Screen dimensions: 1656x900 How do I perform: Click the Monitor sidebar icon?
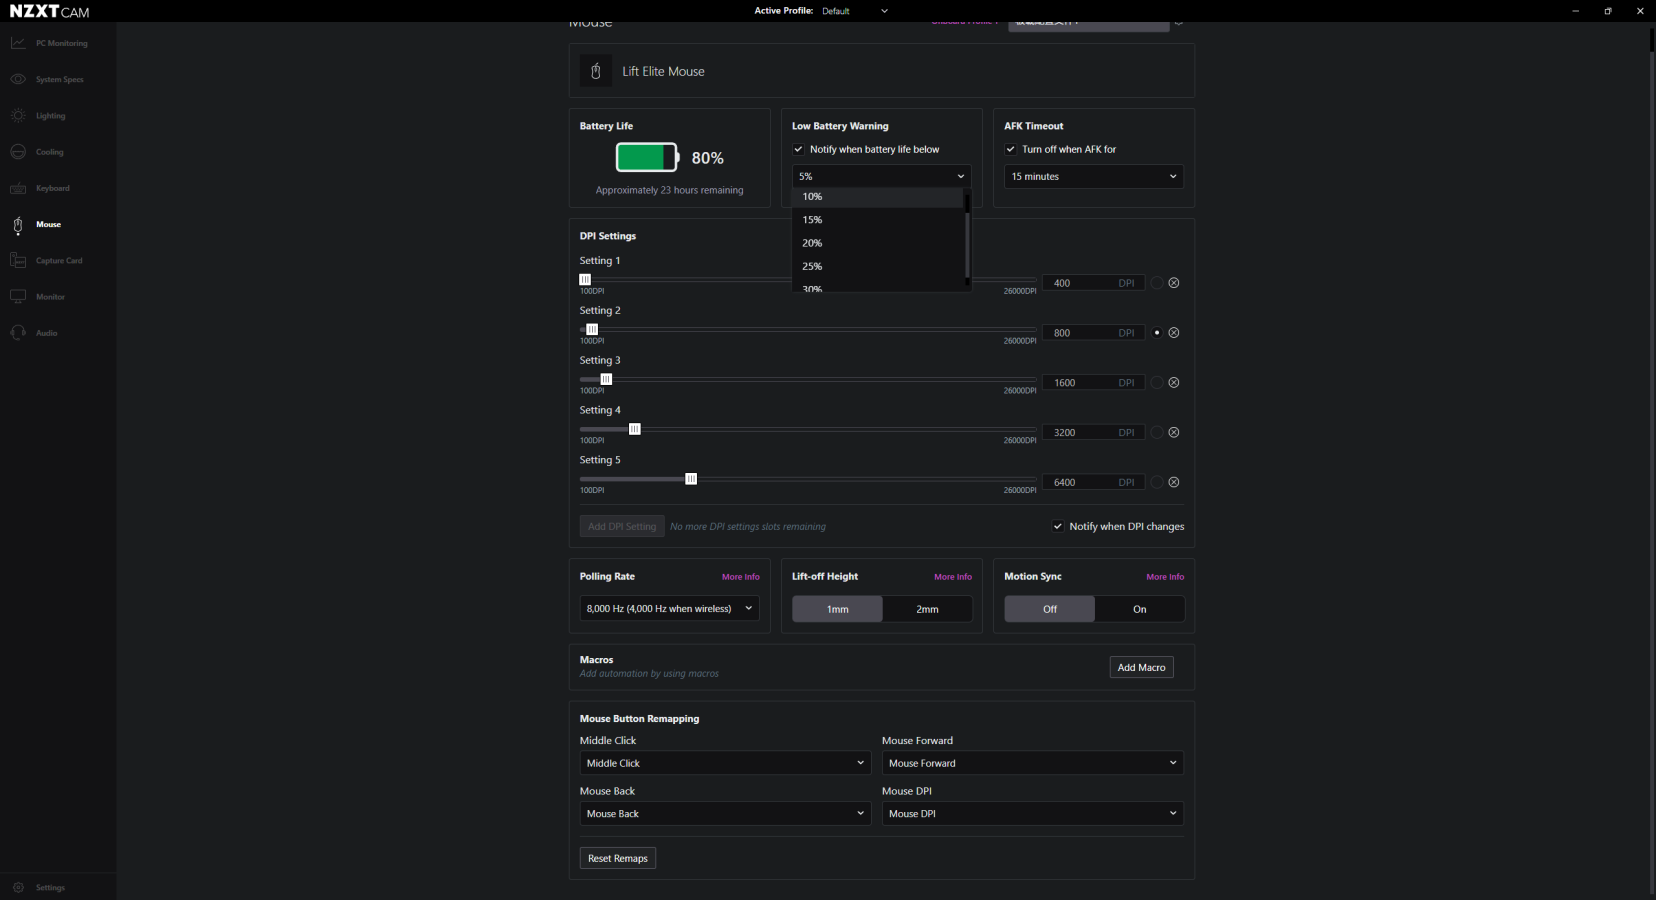(x=18, y=297)
